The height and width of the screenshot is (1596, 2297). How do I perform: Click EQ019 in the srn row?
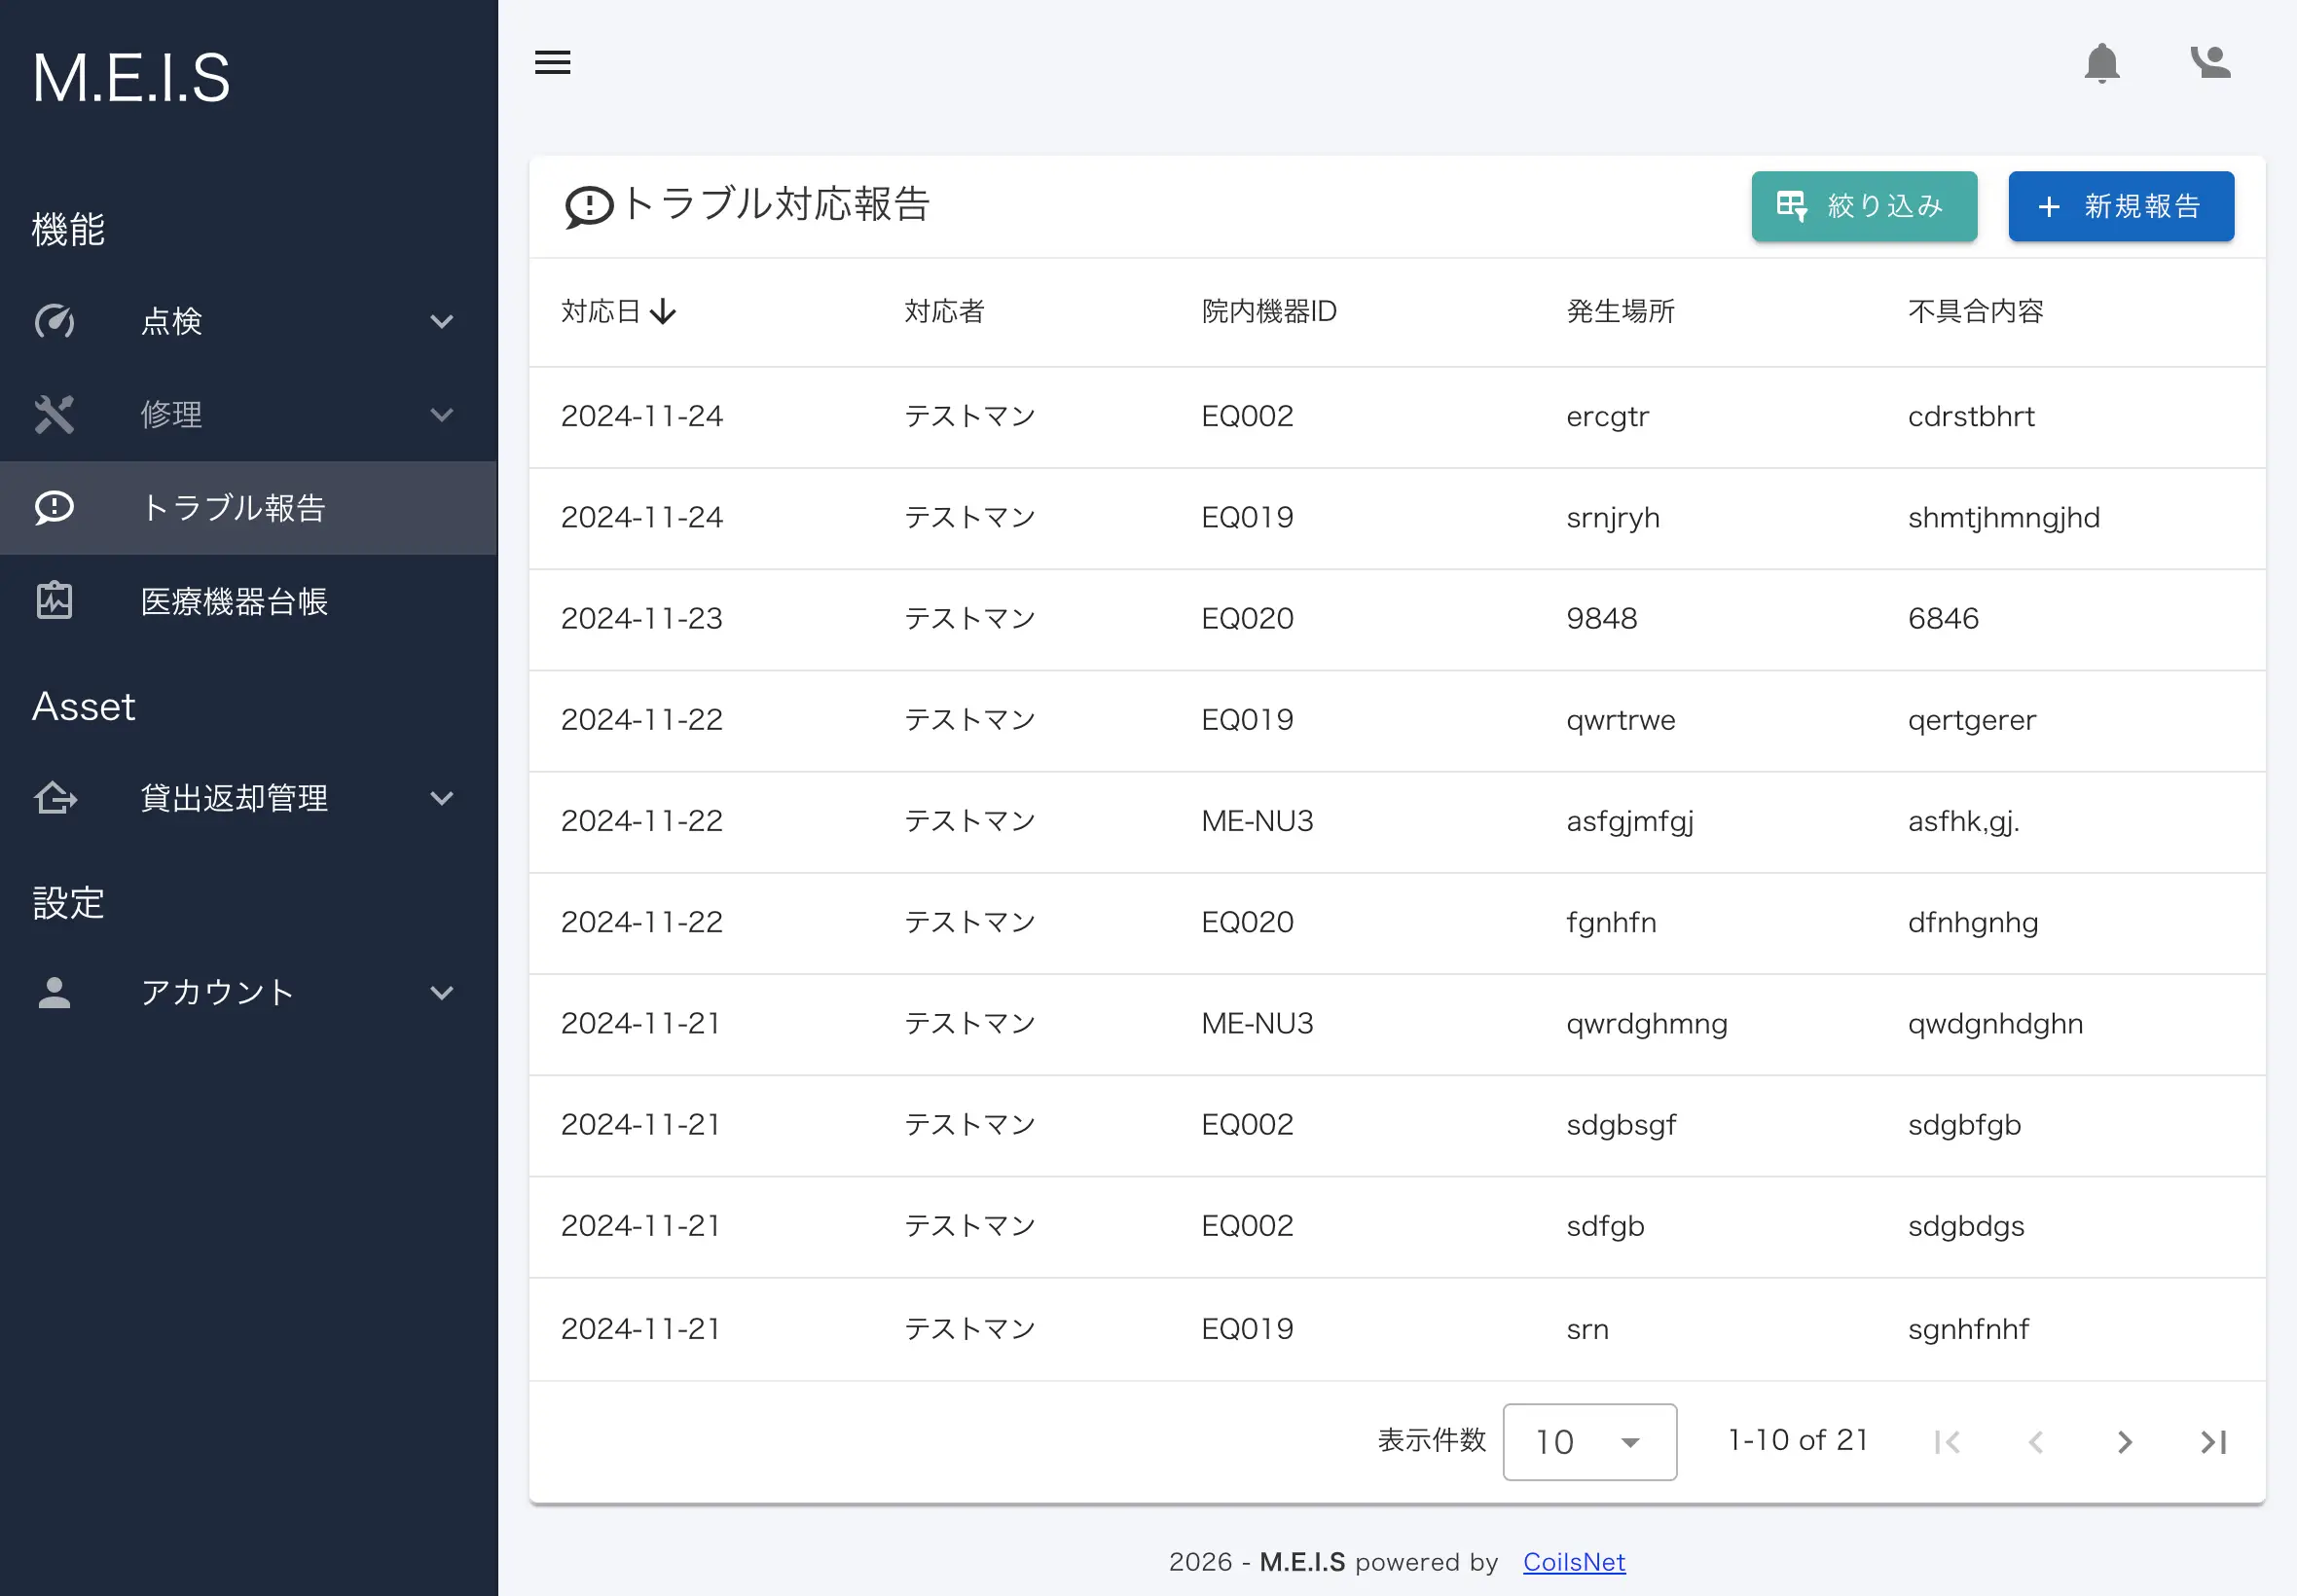1247,1329
